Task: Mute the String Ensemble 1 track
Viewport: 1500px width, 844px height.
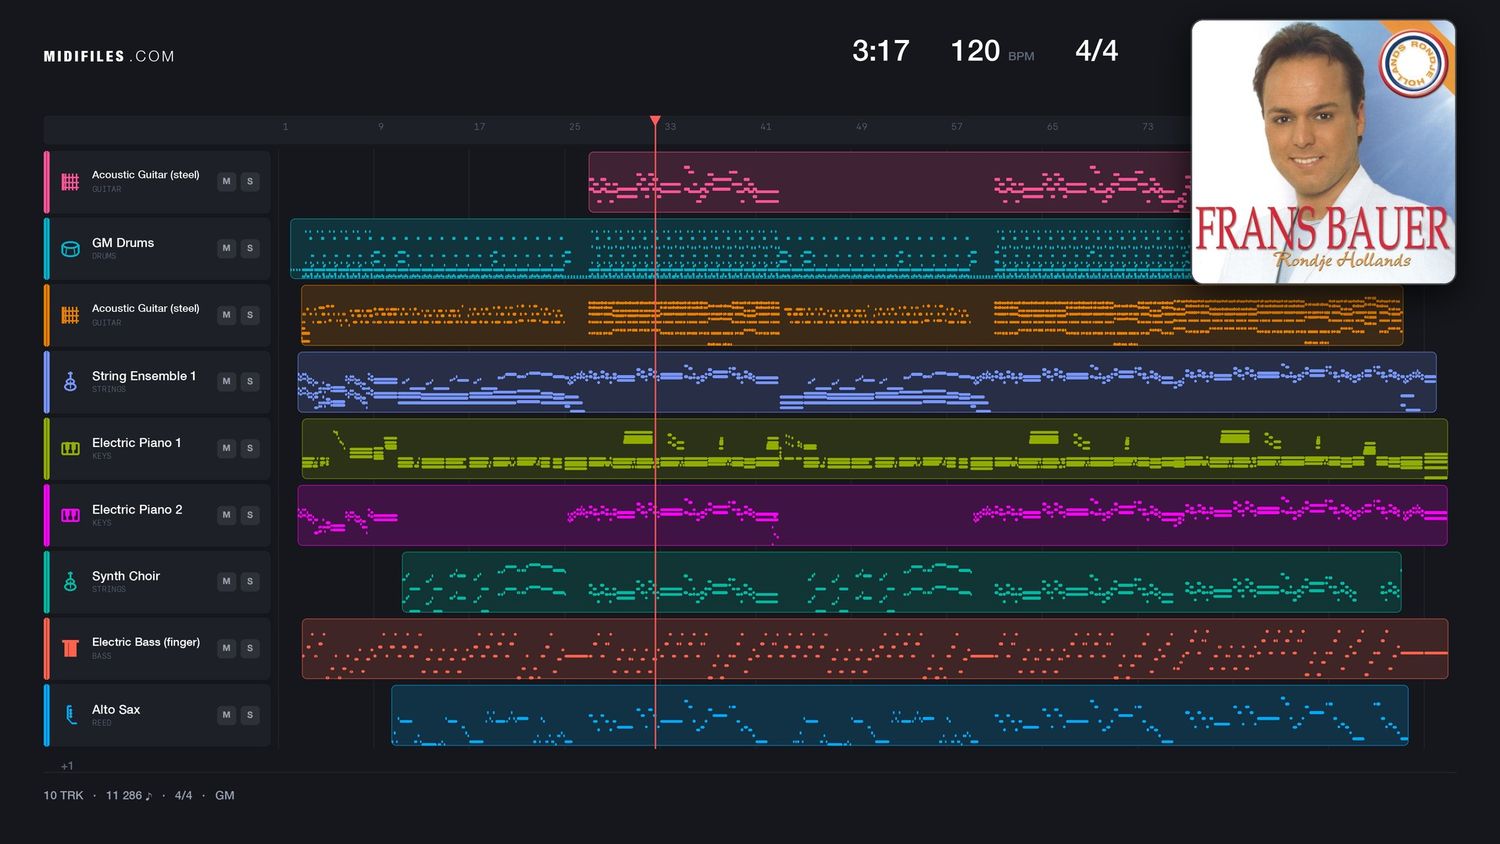Action: [226, 382]
